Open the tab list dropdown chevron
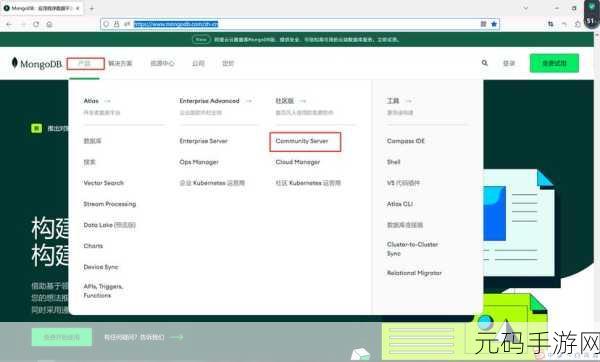 pos(525,8)
